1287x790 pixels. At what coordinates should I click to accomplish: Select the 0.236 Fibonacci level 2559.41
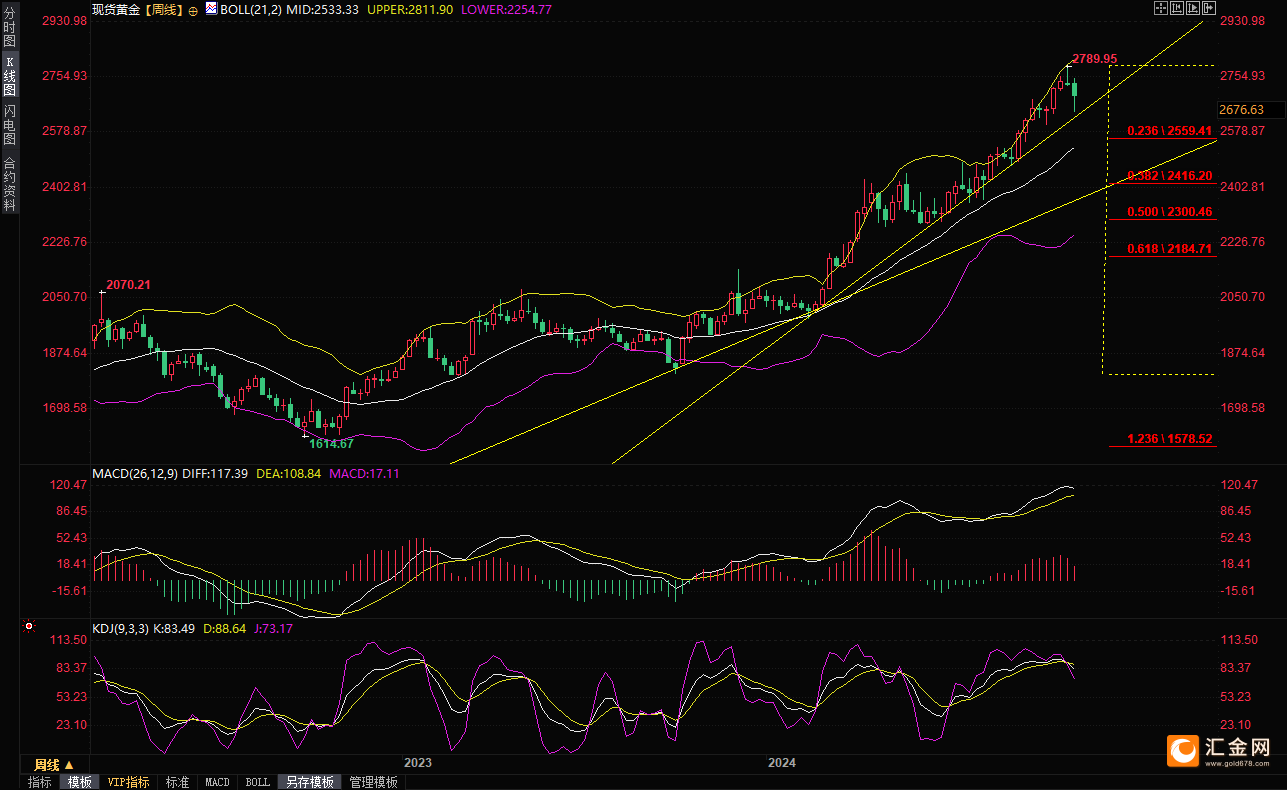pos(1169,131)
